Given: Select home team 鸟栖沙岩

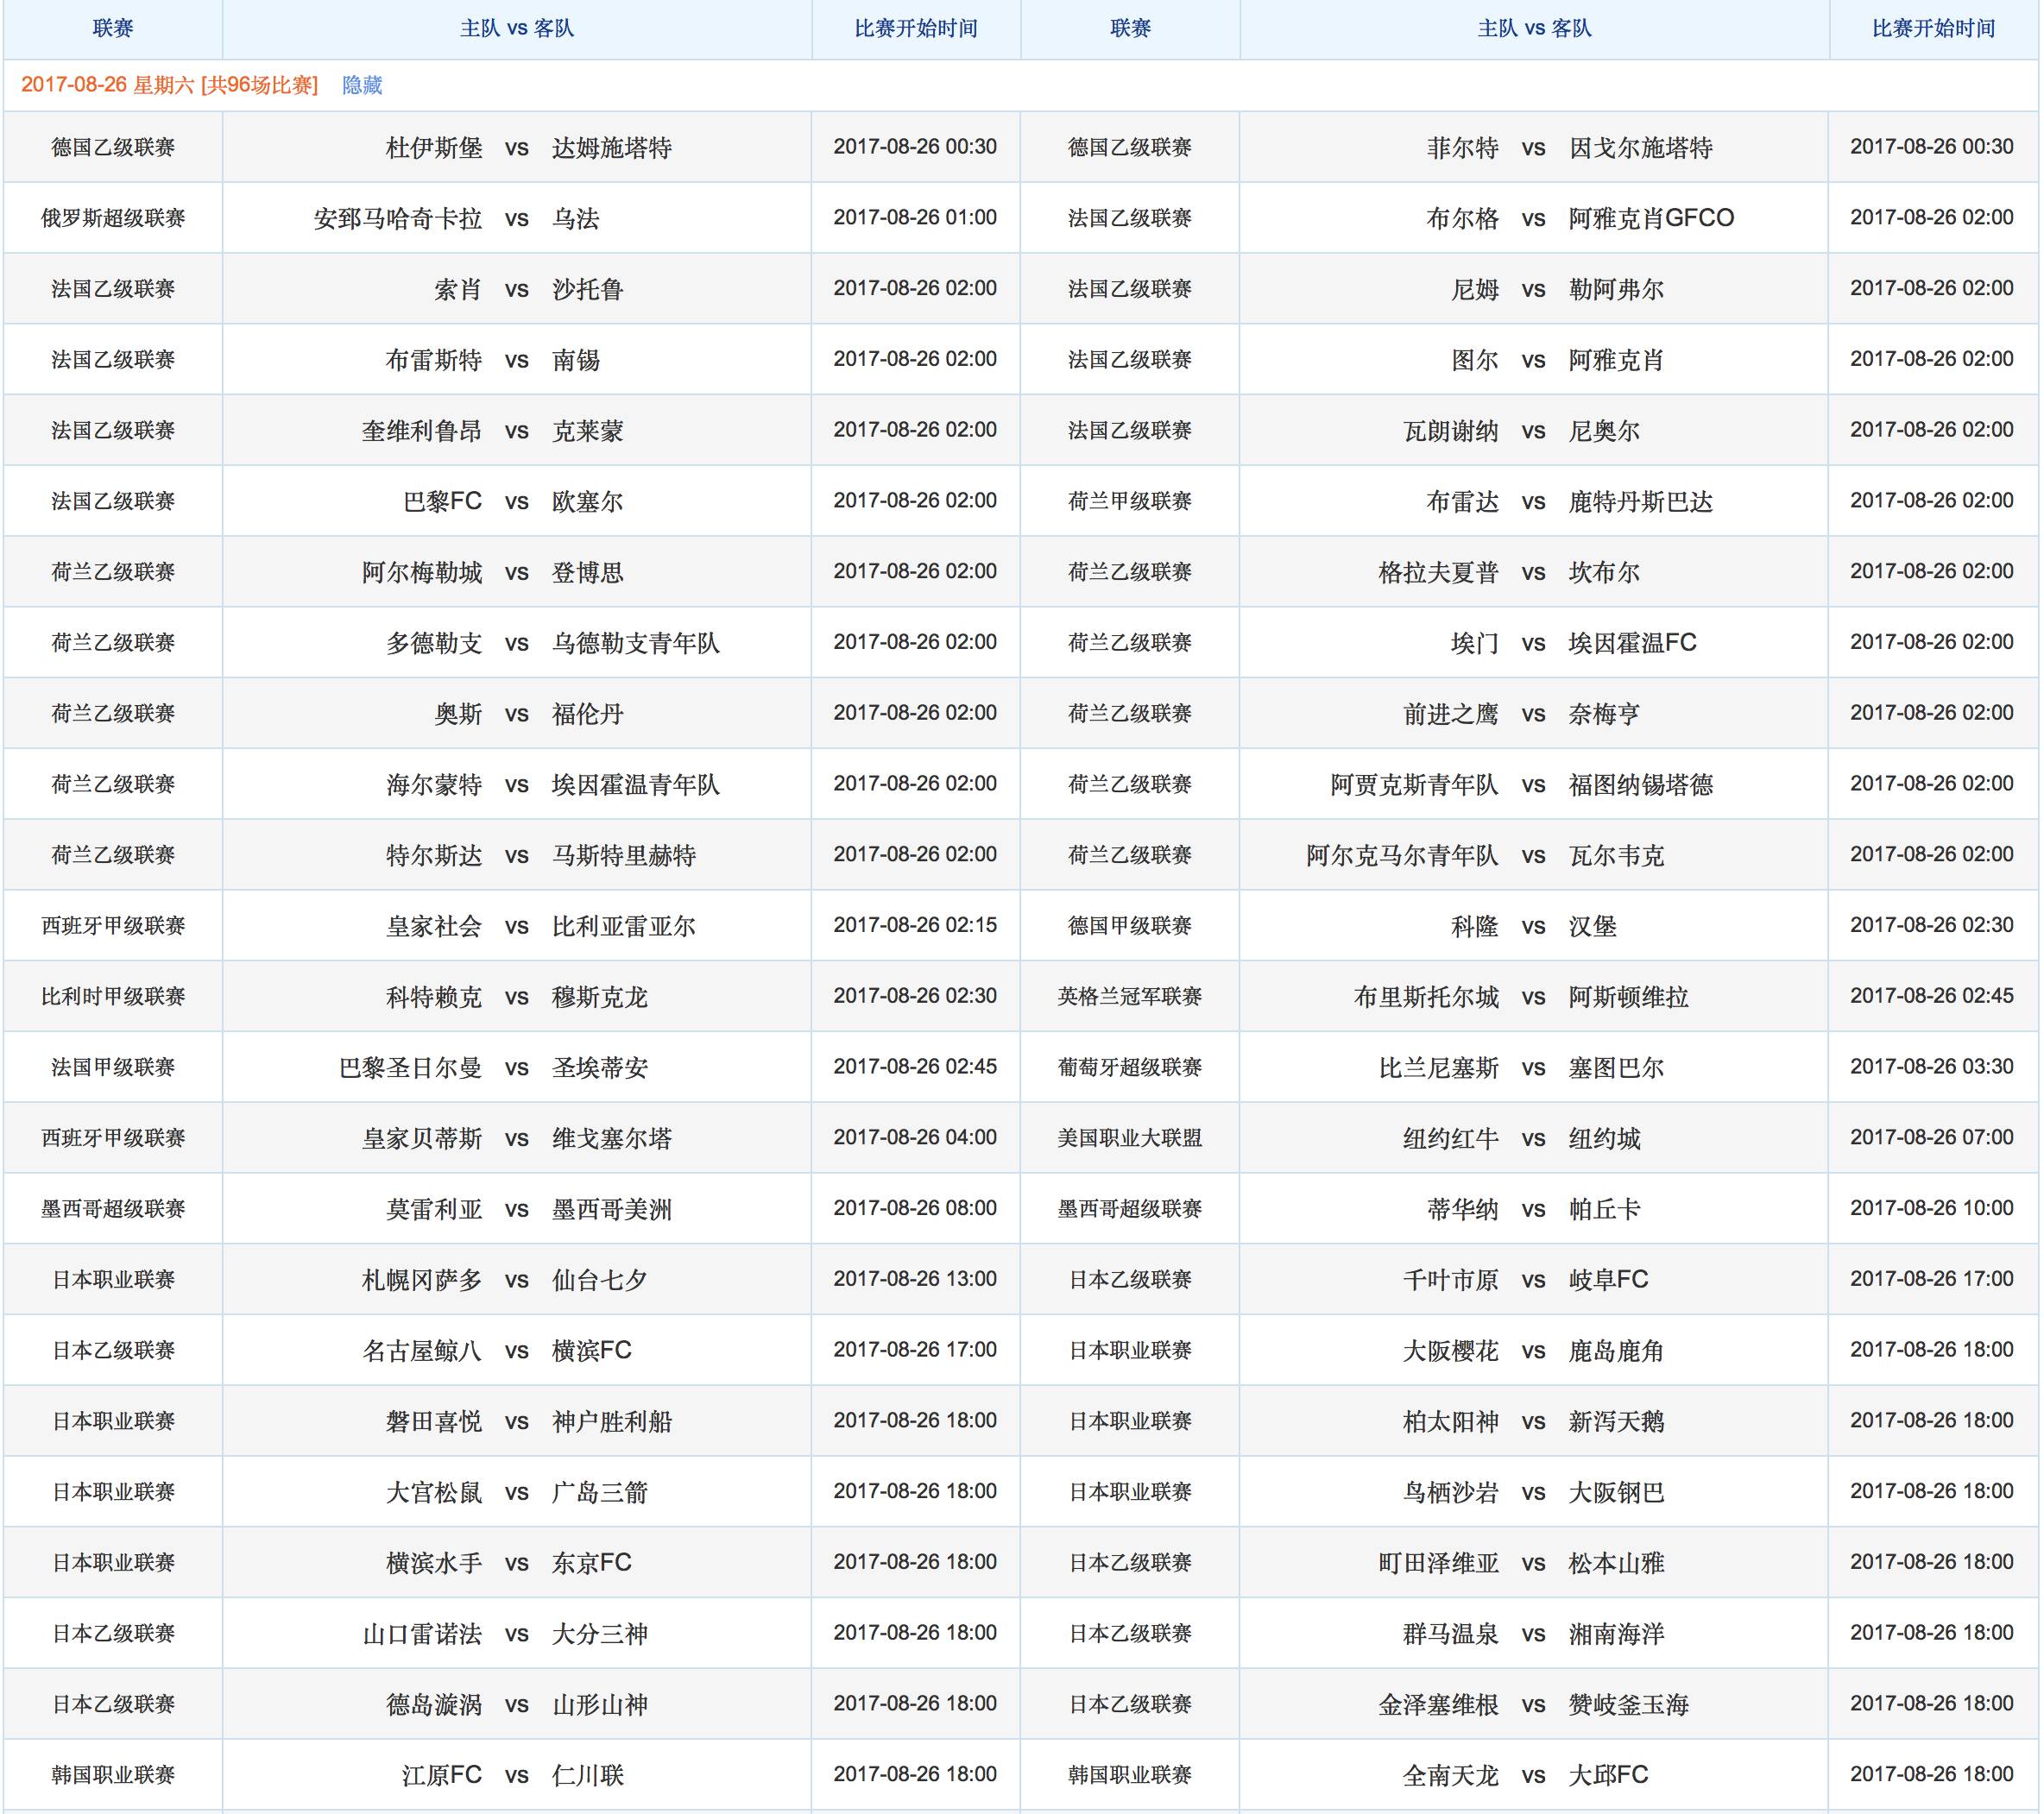Looking at the screenshot, I should [x=1451, y=1493].
